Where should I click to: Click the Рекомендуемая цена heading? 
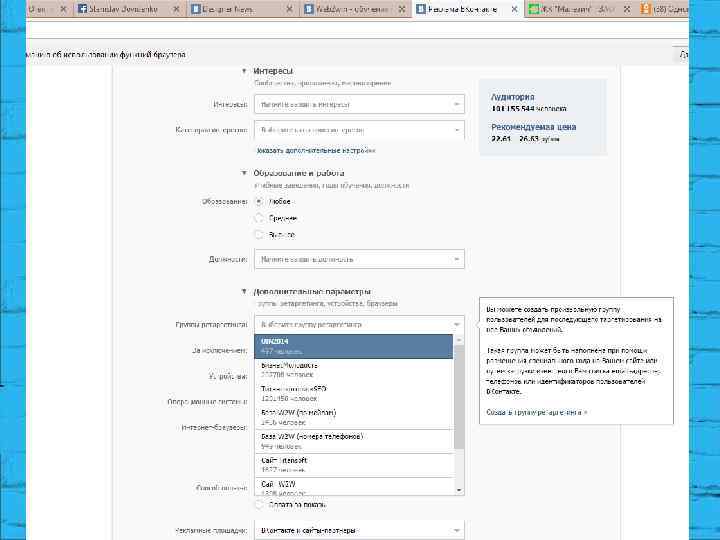pyautogui.click(x=534, y=127)
